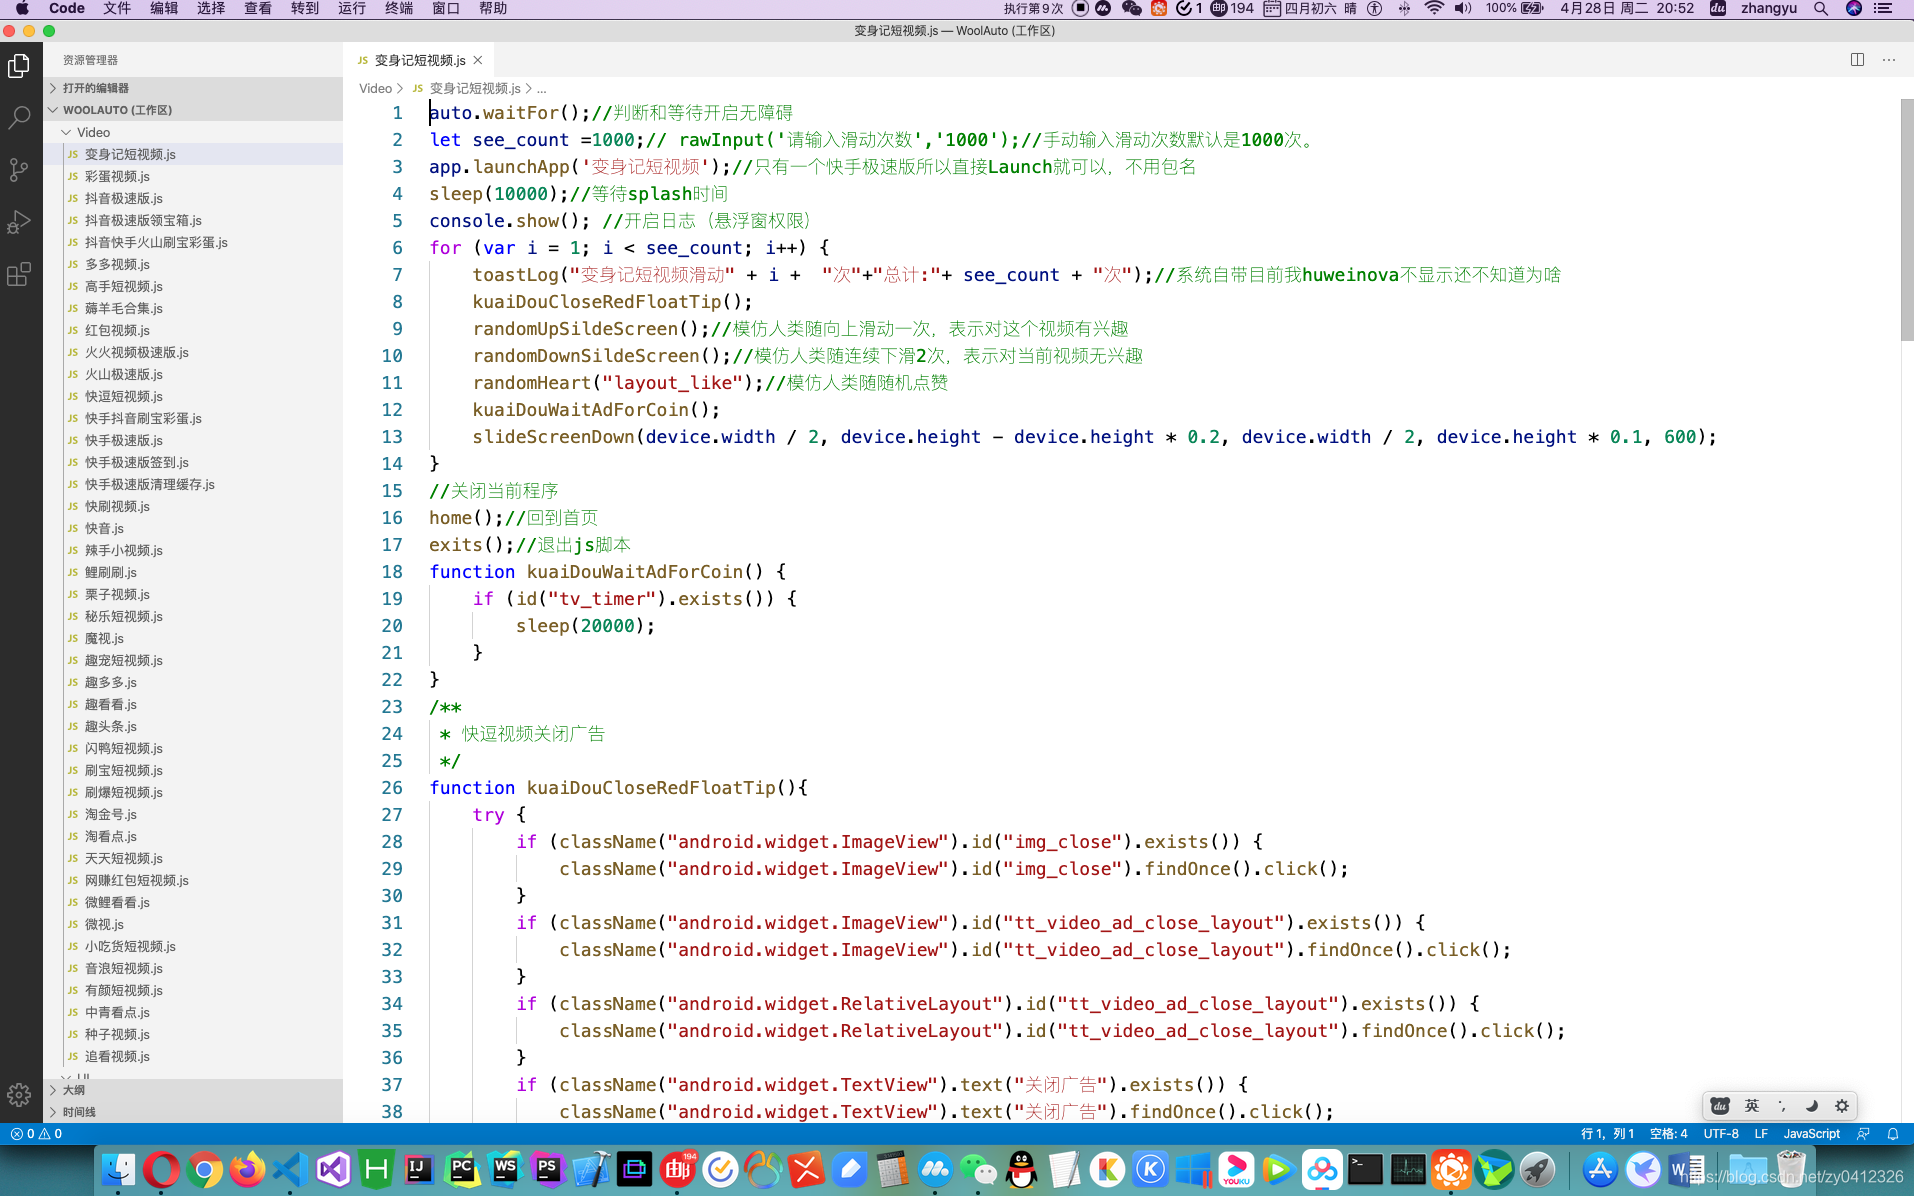Open the Explorer view in activity bar
Screen dimensions: 1914x1196
19,66
